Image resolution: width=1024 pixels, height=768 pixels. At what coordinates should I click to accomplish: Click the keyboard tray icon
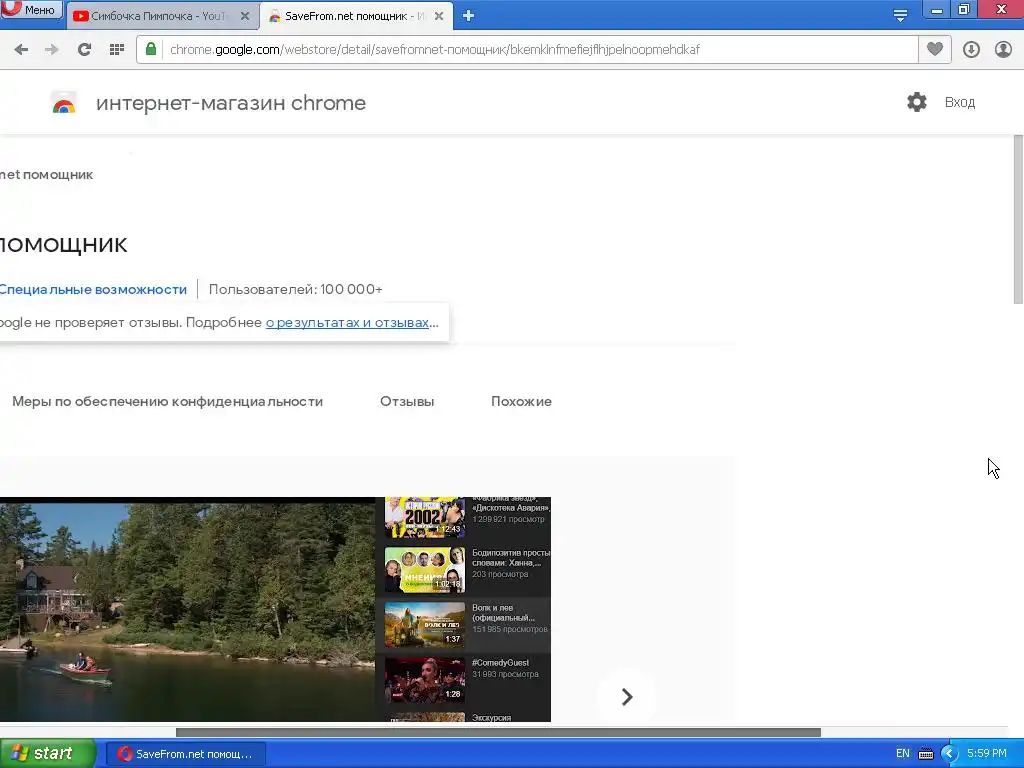(926, 754)
